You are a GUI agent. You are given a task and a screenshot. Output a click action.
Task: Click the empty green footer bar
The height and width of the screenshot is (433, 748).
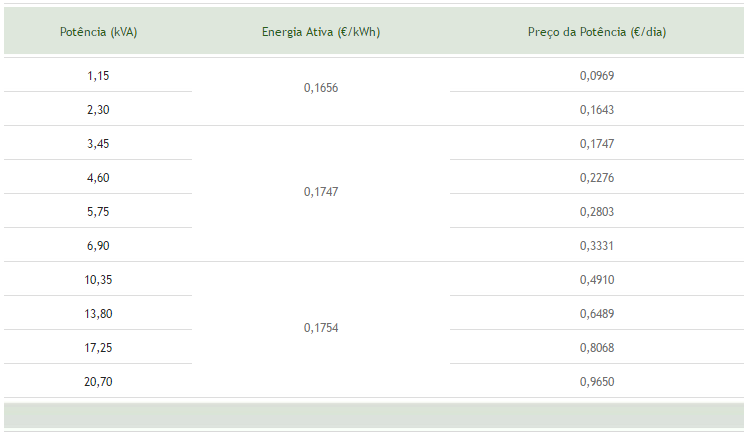click(x=374, y=415)
